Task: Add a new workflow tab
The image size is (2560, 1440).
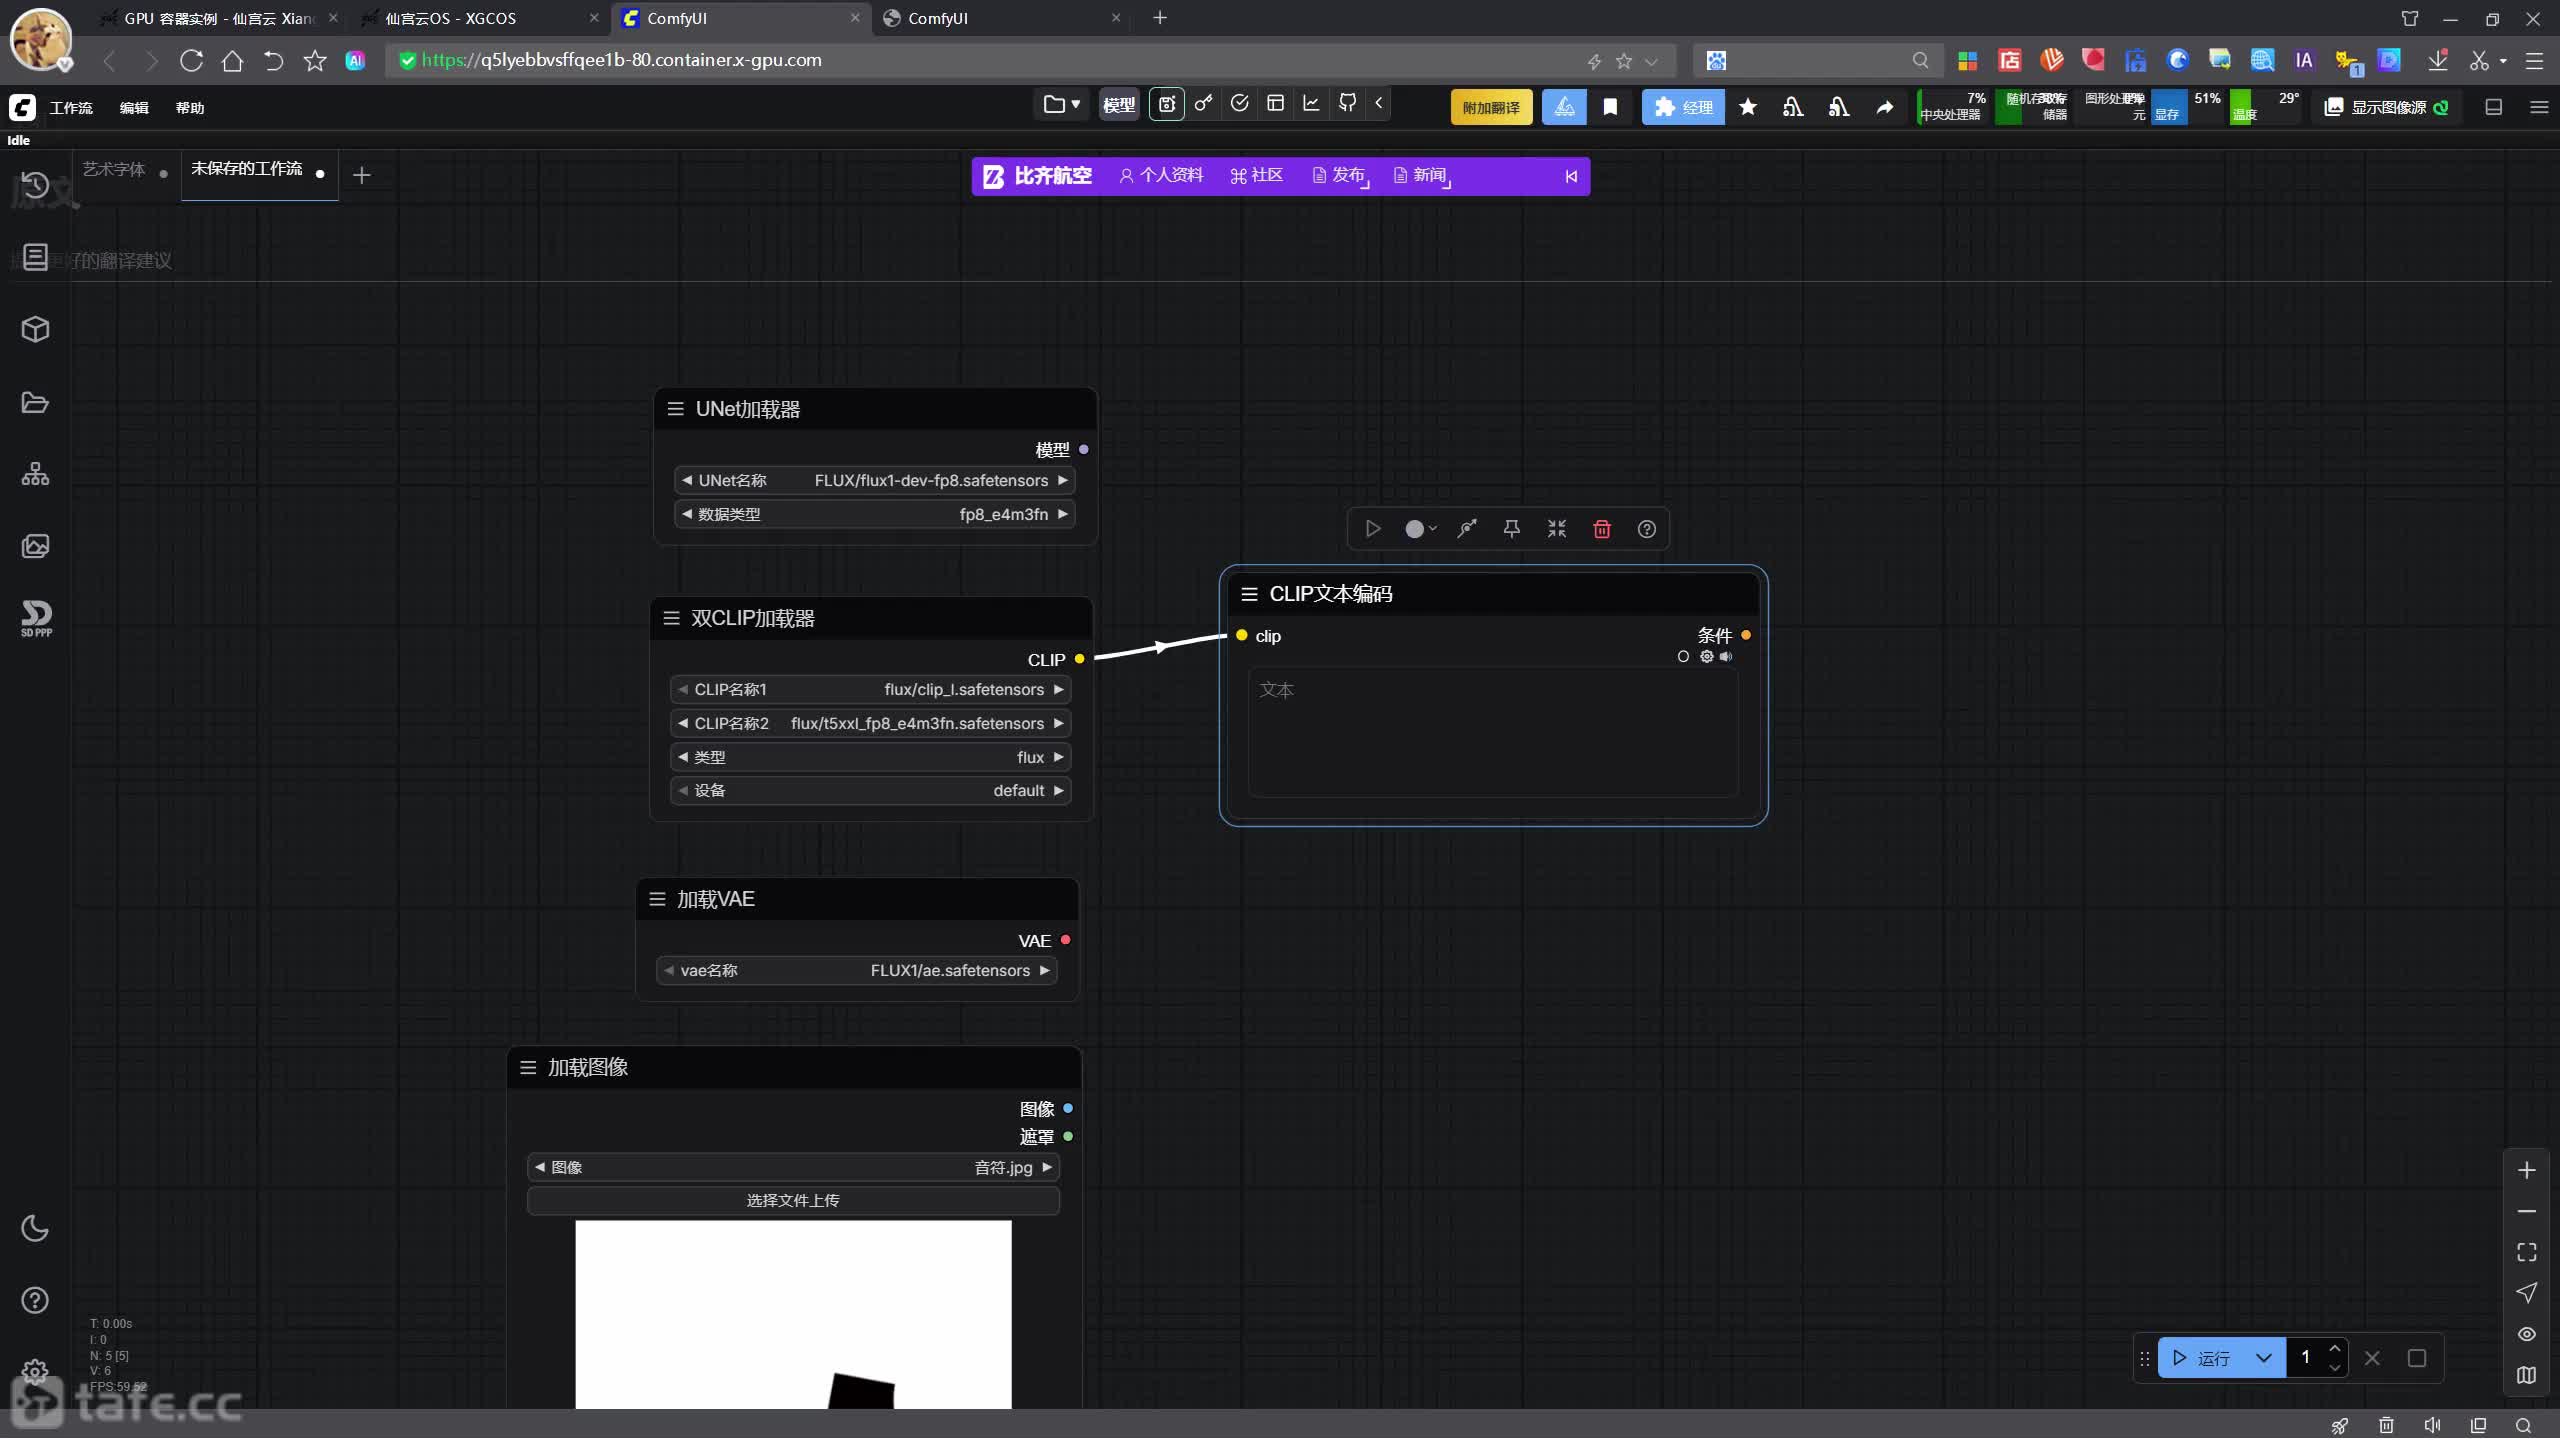Action: (x=362, y=175)
